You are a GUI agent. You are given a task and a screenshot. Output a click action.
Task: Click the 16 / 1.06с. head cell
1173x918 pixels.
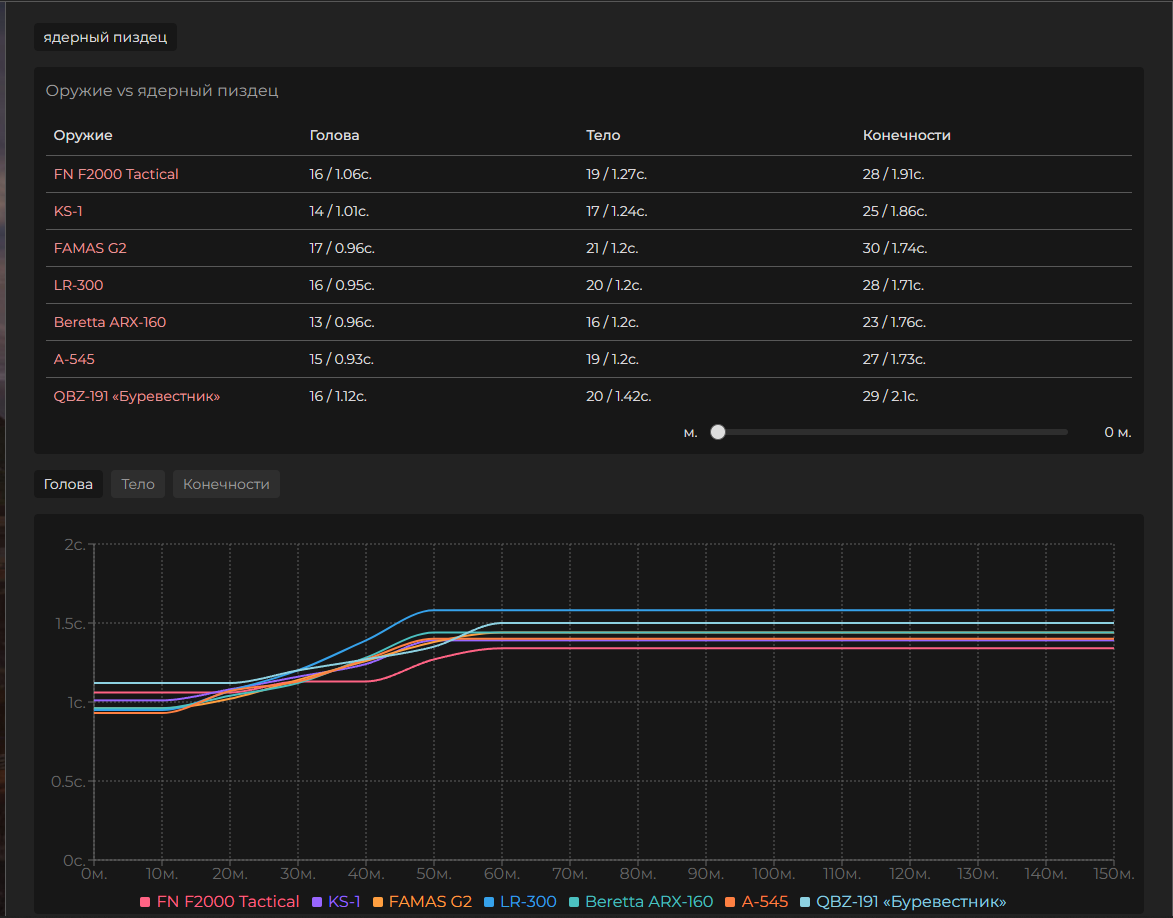pos(340,174)
